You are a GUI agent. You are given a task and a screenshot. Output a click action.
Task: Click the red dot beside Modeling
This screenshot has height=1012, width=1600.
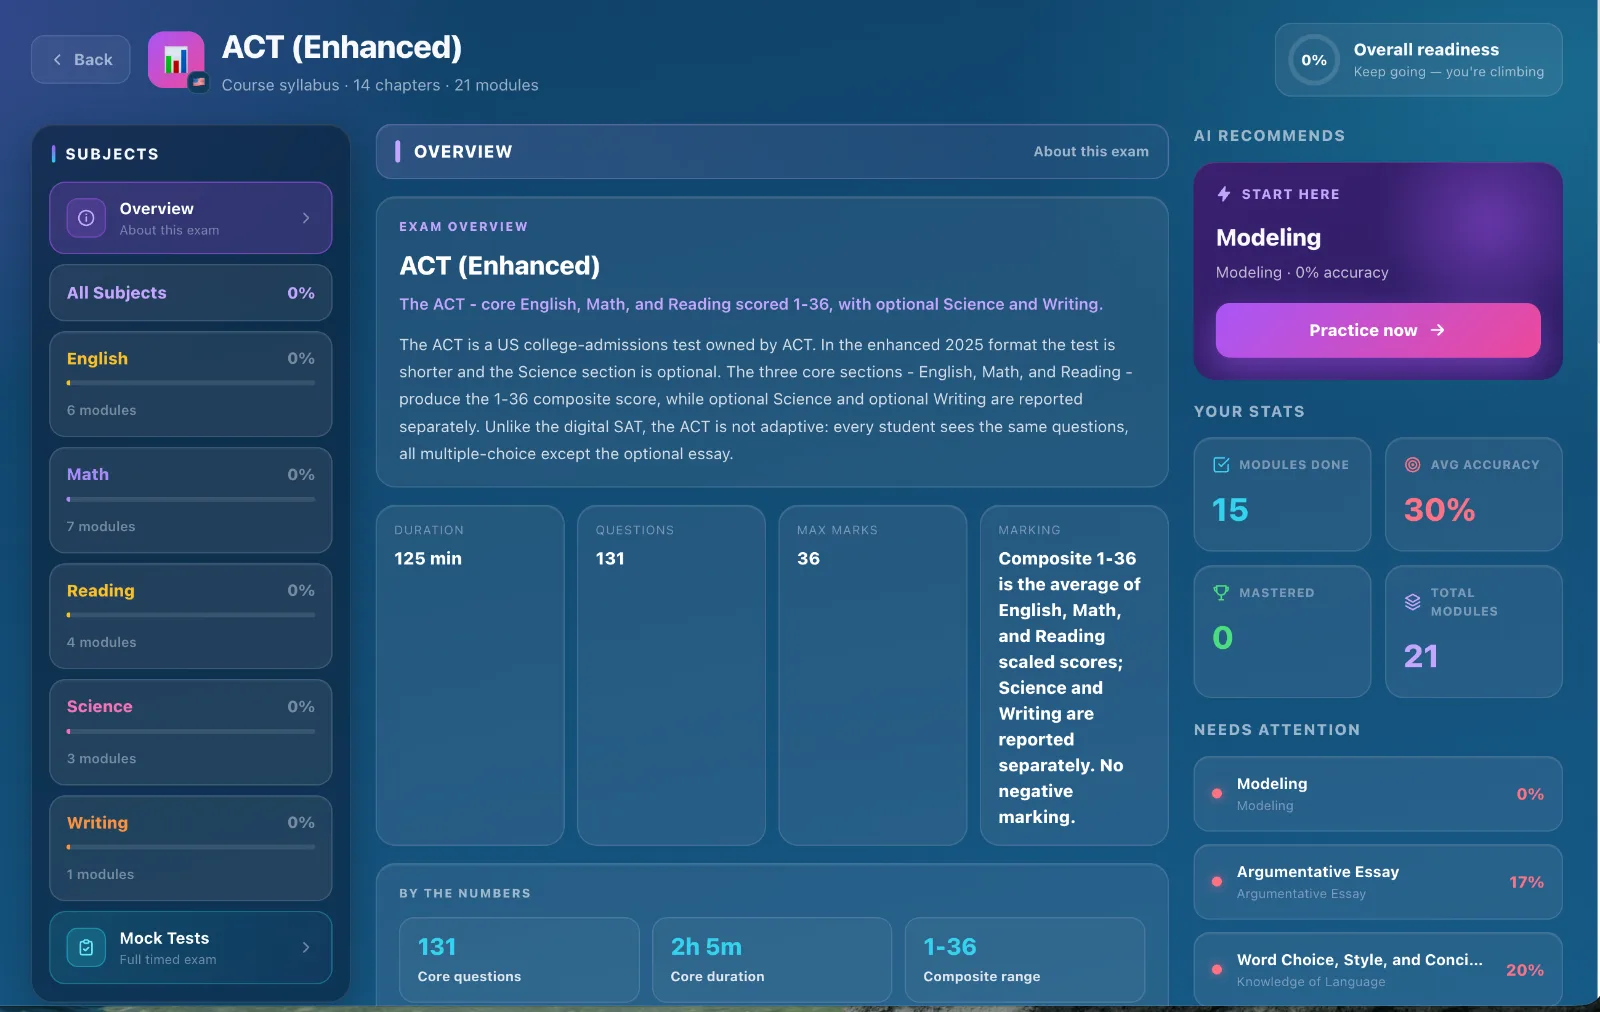(1217, 794)
